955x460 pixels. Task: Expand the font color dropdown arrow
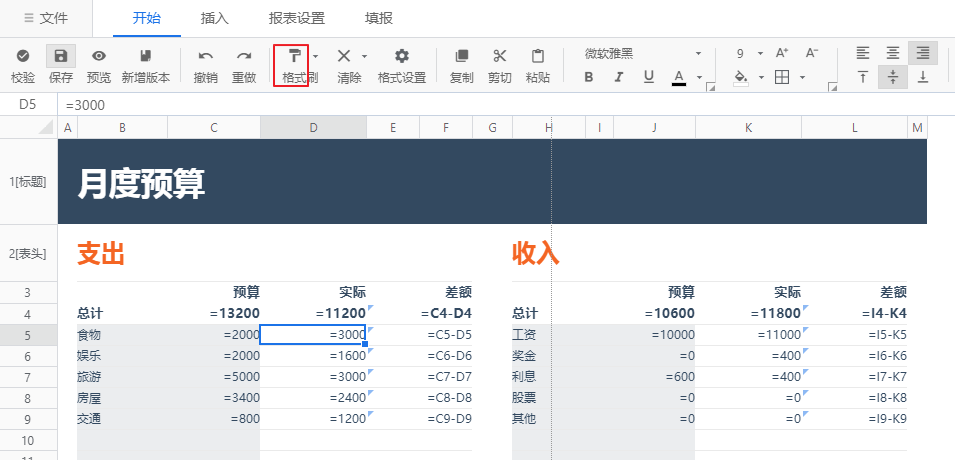tap(699, 77)
